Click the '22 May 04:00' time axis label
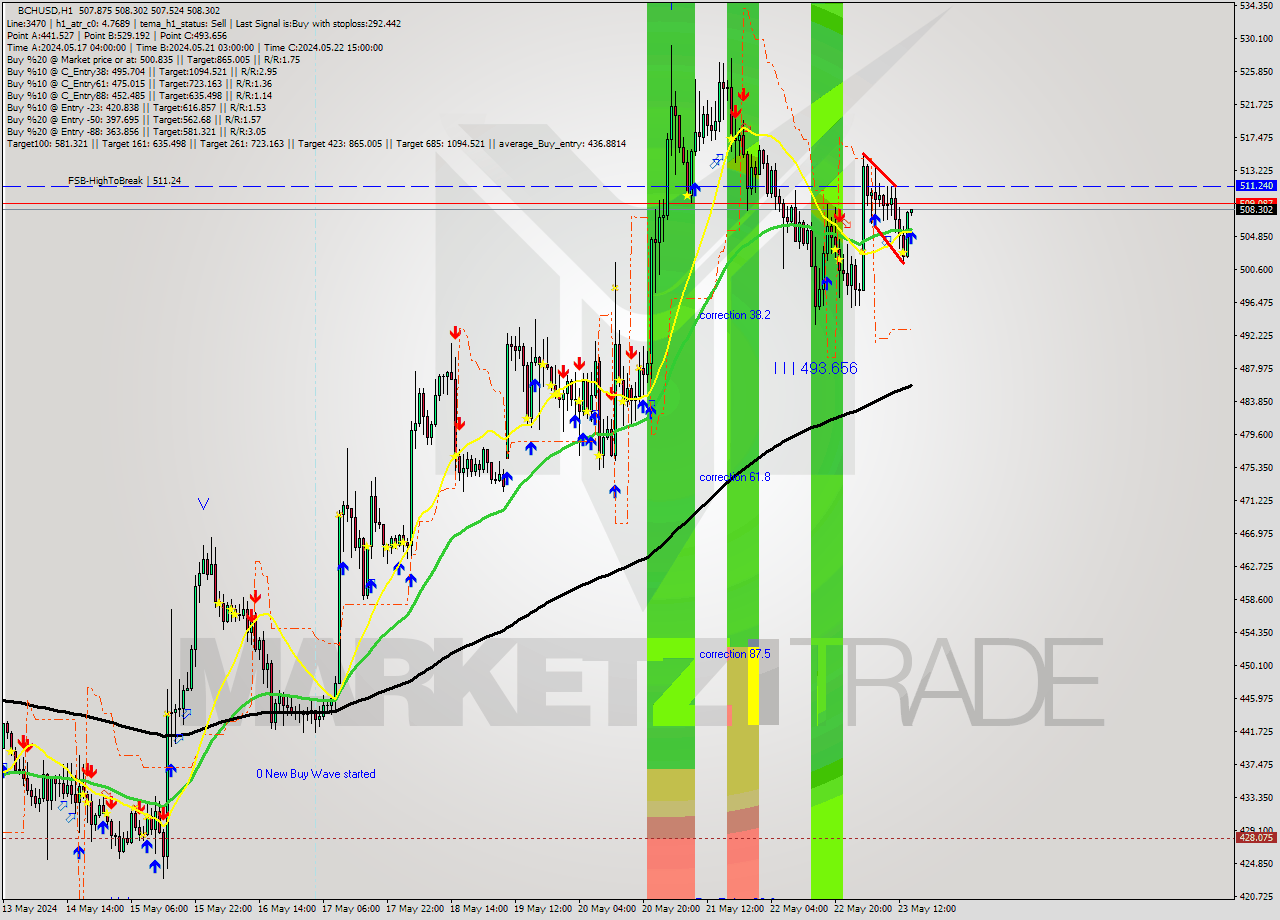The image size is (1280, 920). point(799,909)
